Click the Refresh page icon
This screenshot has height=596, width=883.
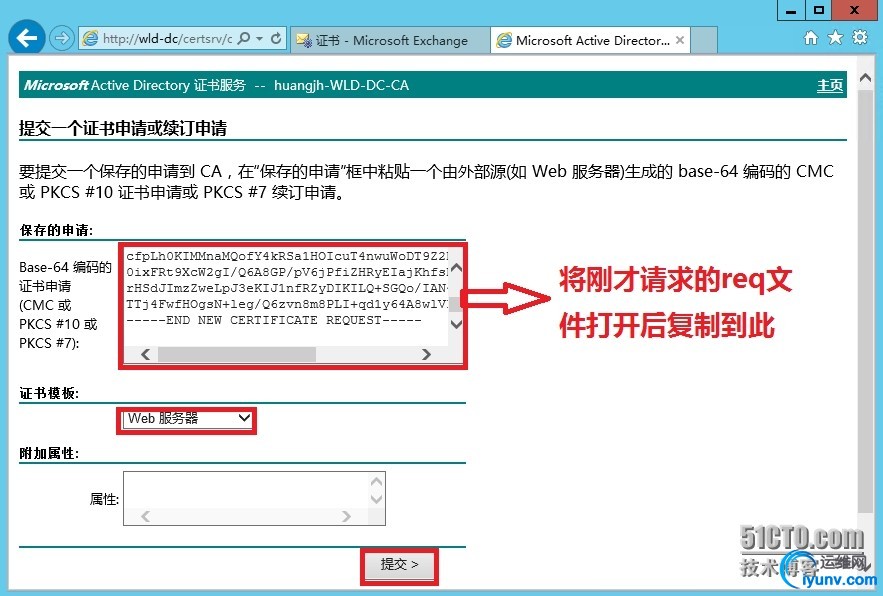(x=276, y=38)
